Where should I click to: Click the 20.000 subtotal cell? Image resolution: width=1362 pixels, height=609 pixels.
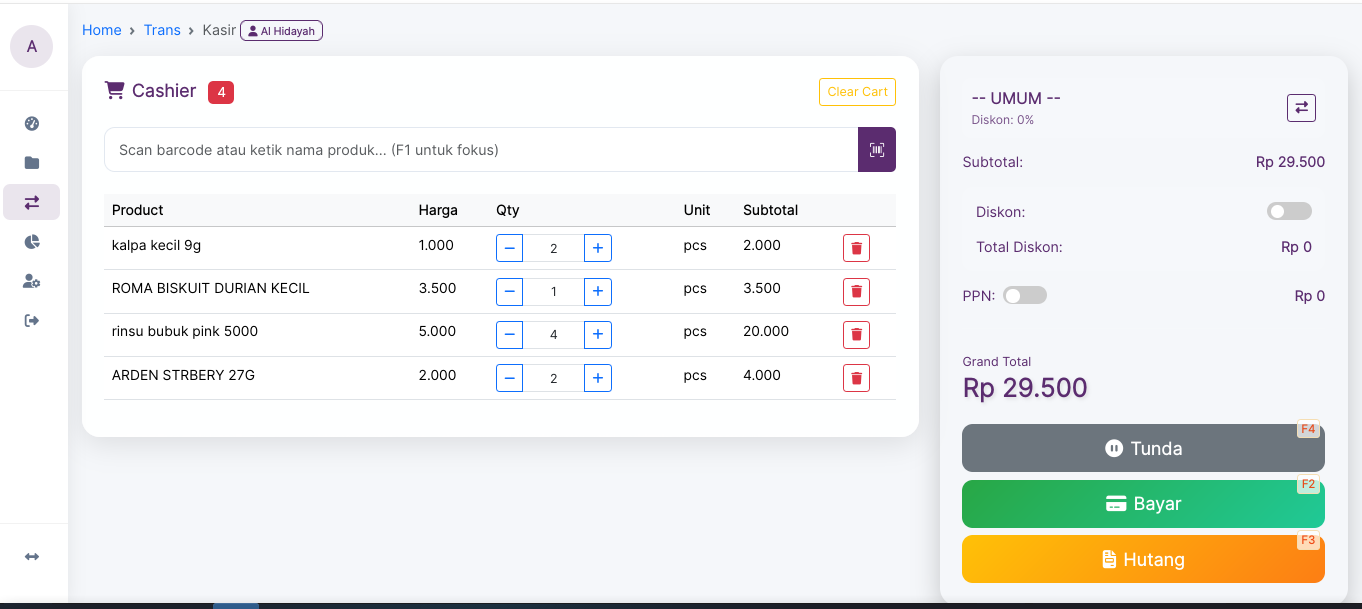pyautogui.click(x=766, y=331)
